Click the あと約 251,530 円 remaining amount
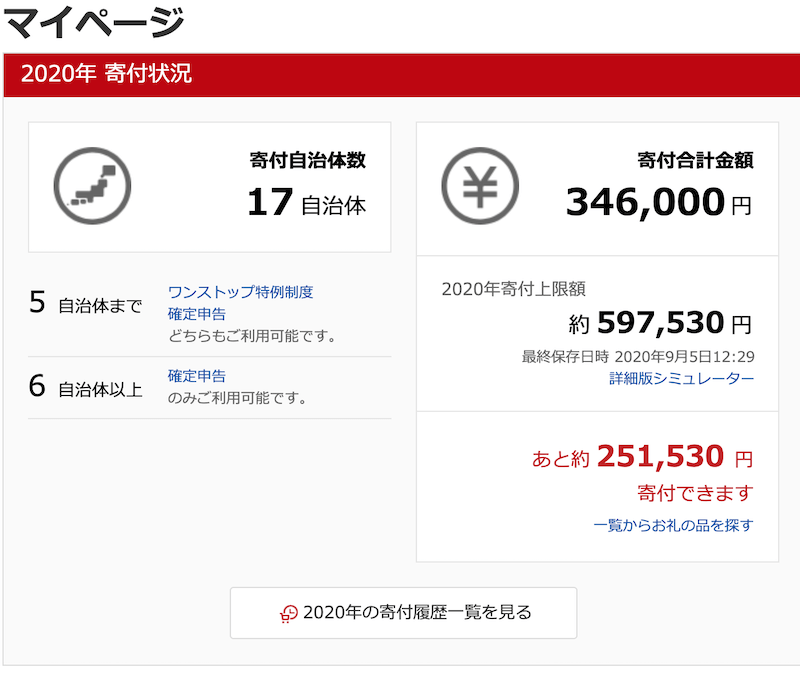Image resolution: width=800 pixels, height=678 pixels. 642,457
